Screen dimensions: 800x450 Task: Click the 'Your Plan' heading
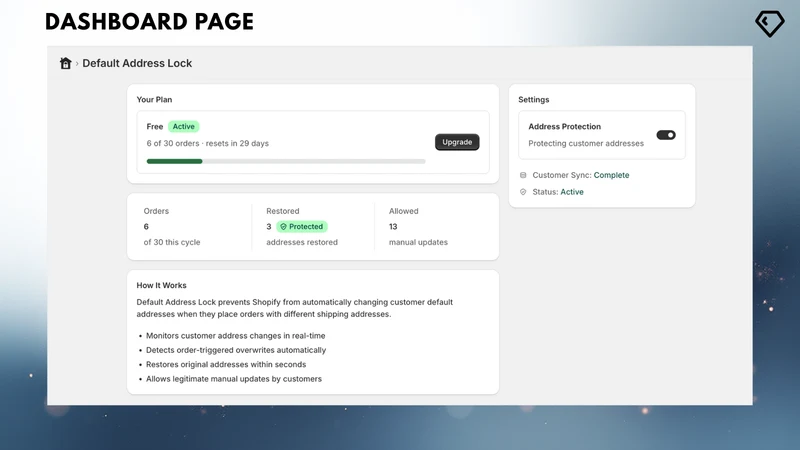[x=154, y=99]
